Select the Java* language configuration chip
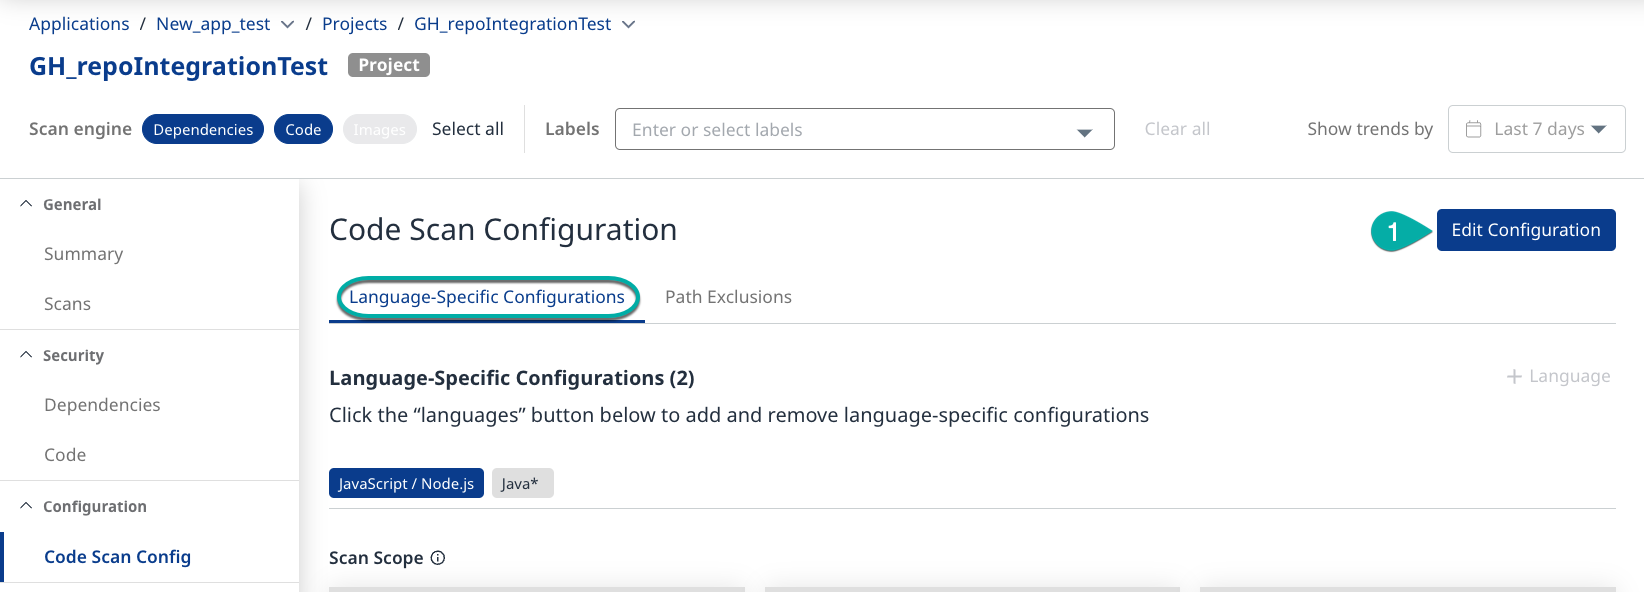The height and width of the screenshot is (592, 1644). click(x=522, y=482)
